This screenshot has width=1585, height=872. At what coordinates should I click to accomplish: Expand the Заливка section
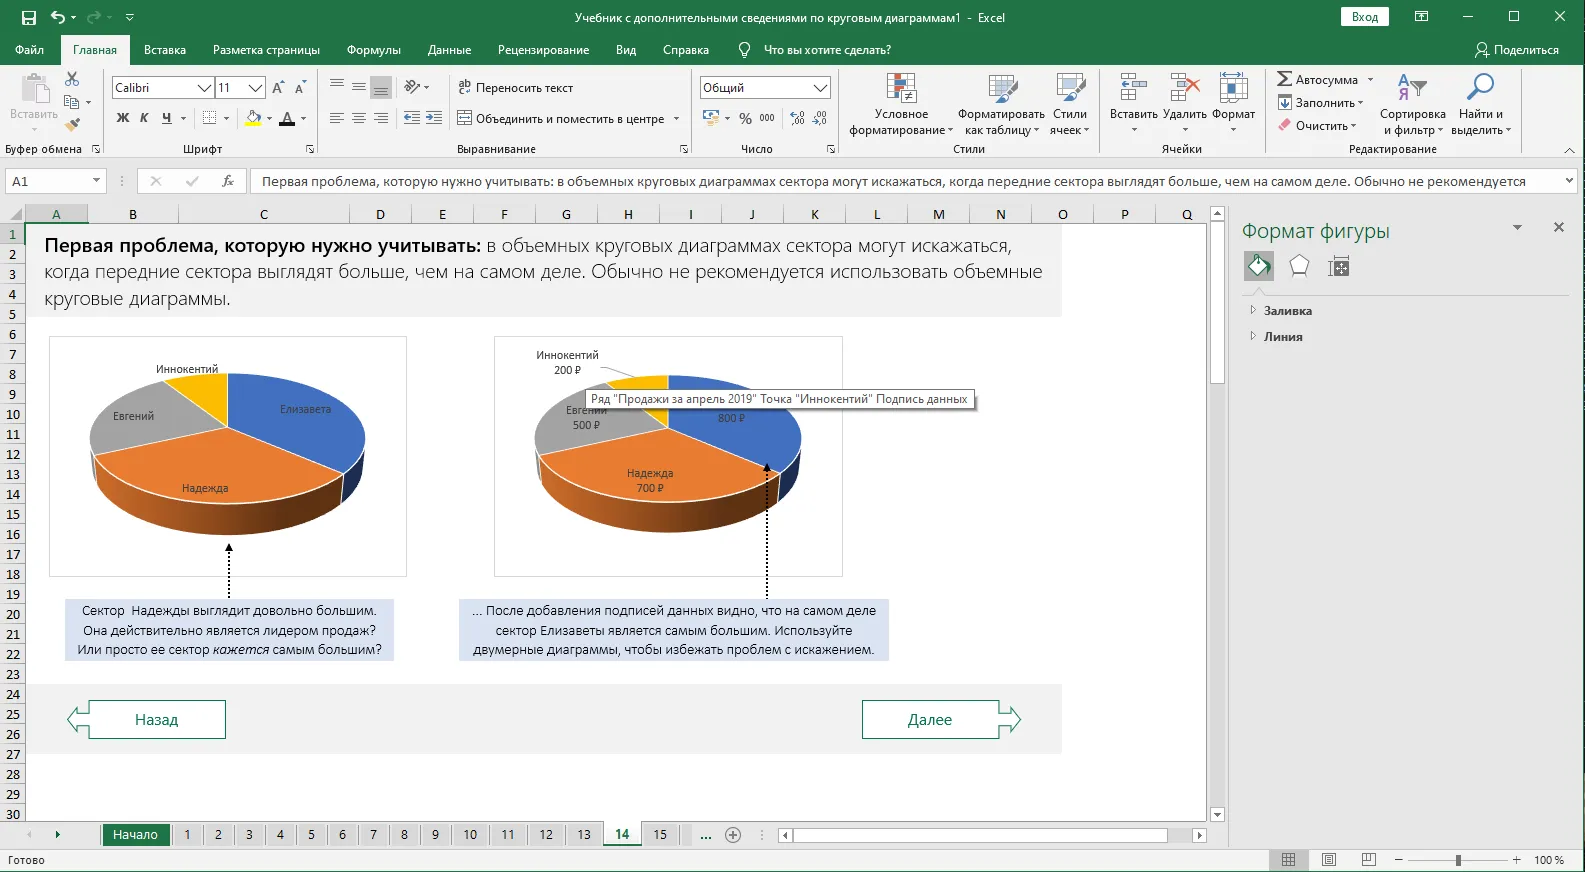click(1287, 311)
